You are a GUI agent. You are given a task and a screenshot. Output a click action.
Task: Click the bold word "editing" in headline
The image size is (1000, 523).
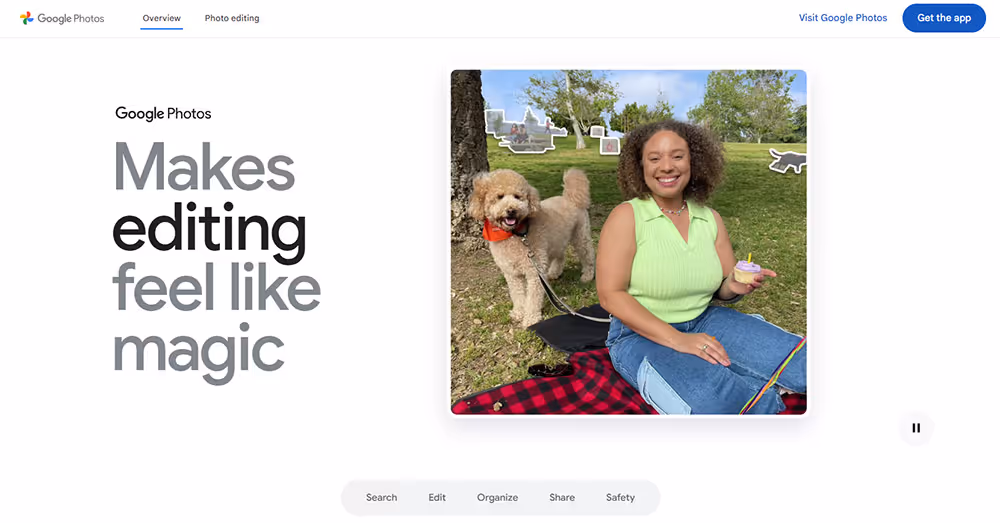[209, 231]
